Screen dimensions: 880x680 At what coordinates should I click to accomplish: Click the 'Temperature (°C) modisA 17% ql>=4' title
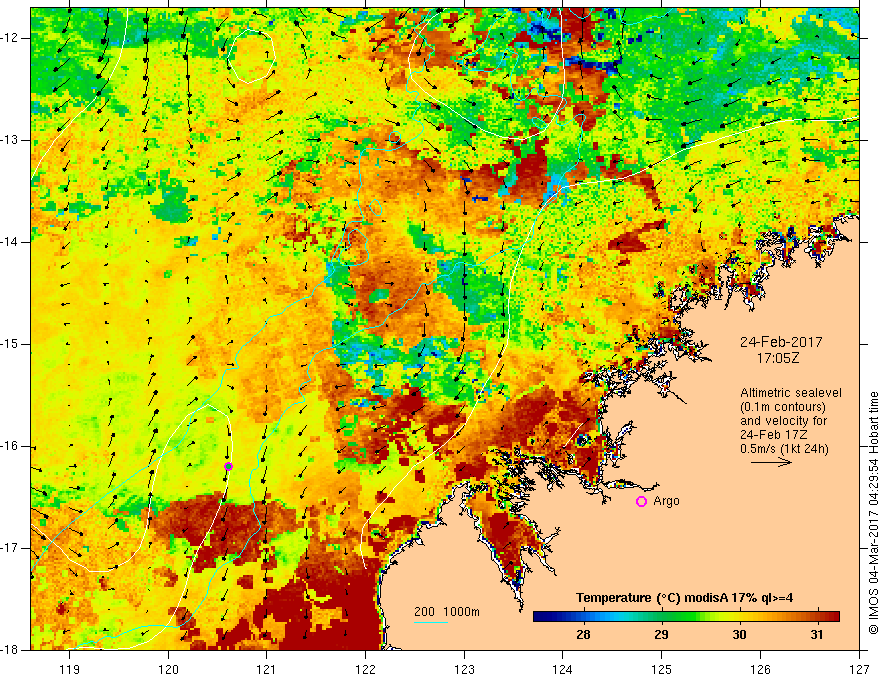click(x=684, y=598)
